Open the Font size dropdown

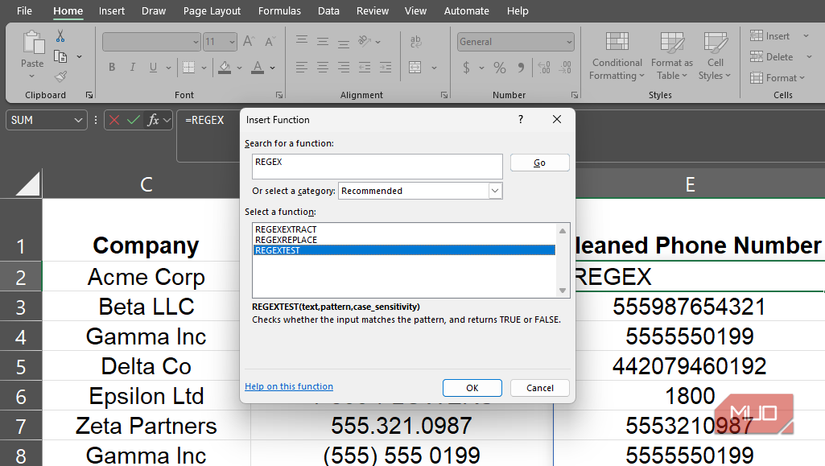coord(232,42)
